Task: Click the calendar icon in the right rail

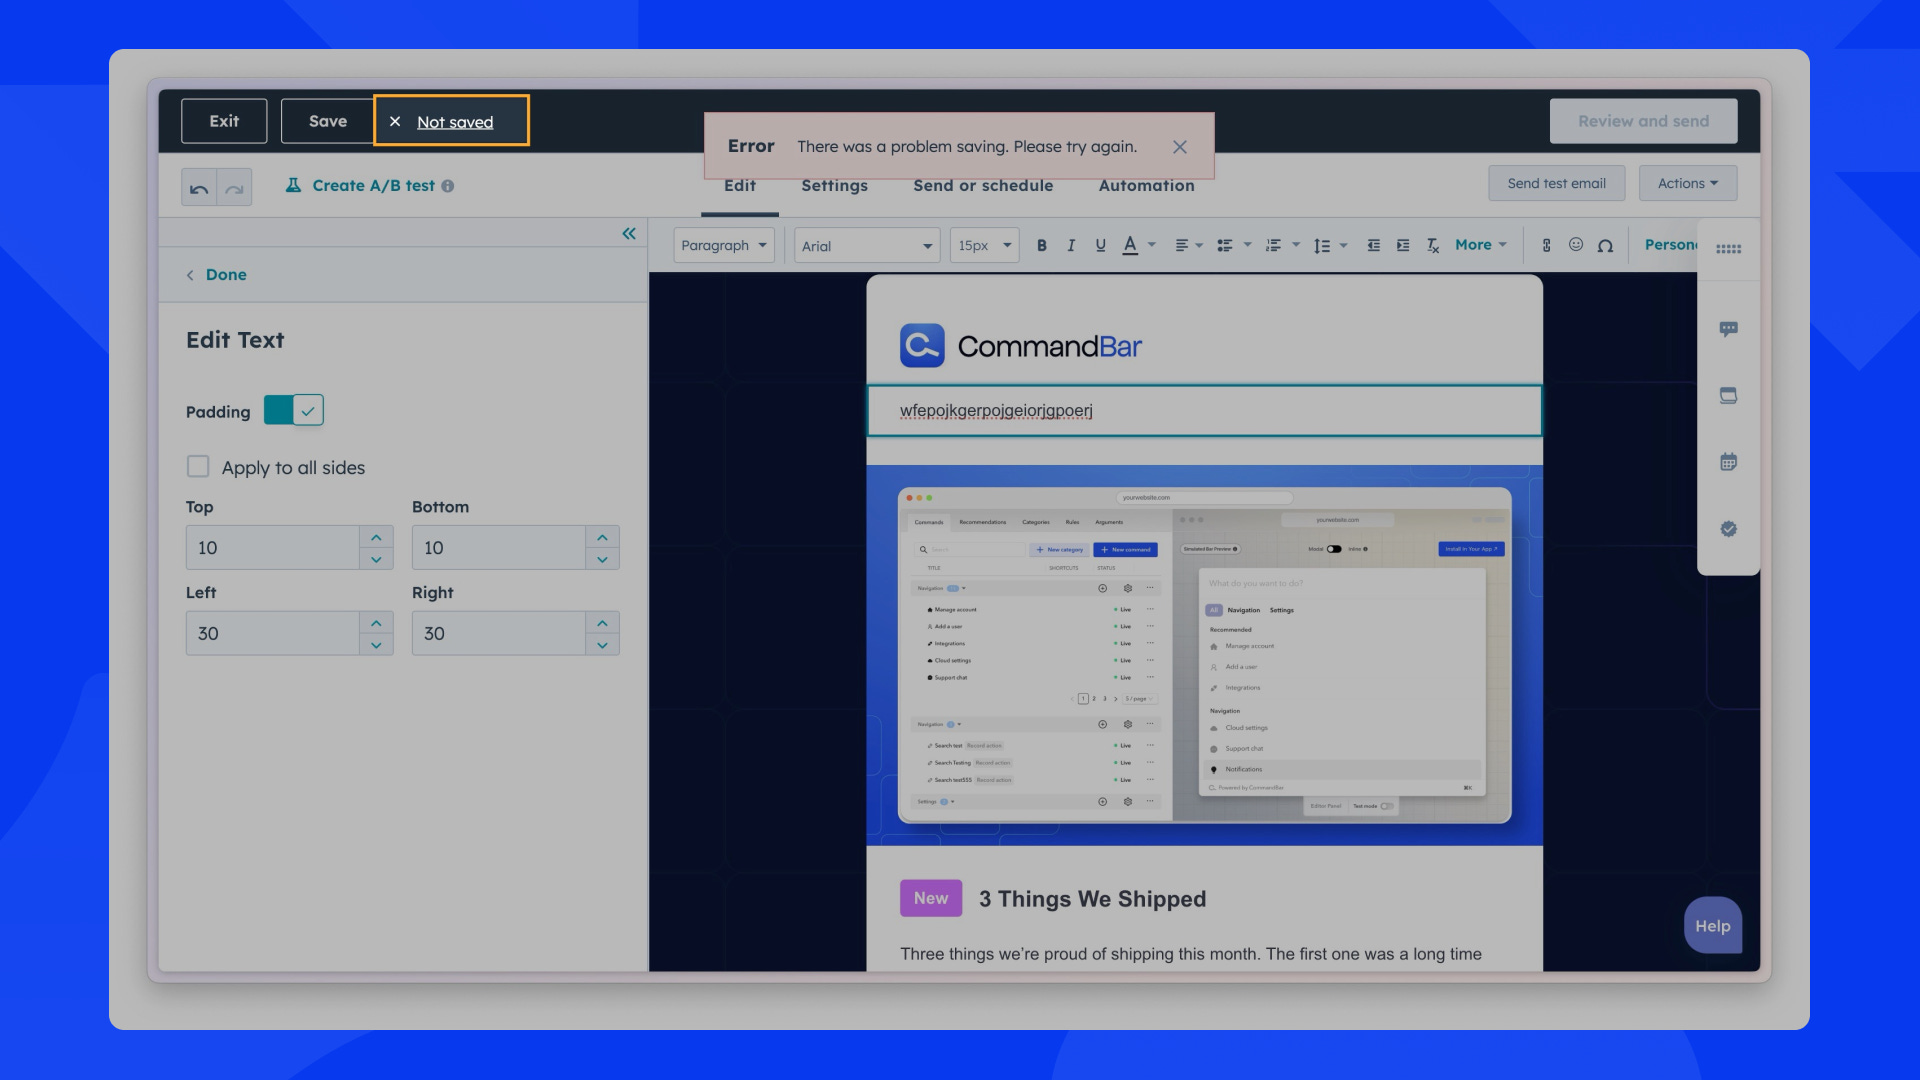Action: coord(1729,462)
